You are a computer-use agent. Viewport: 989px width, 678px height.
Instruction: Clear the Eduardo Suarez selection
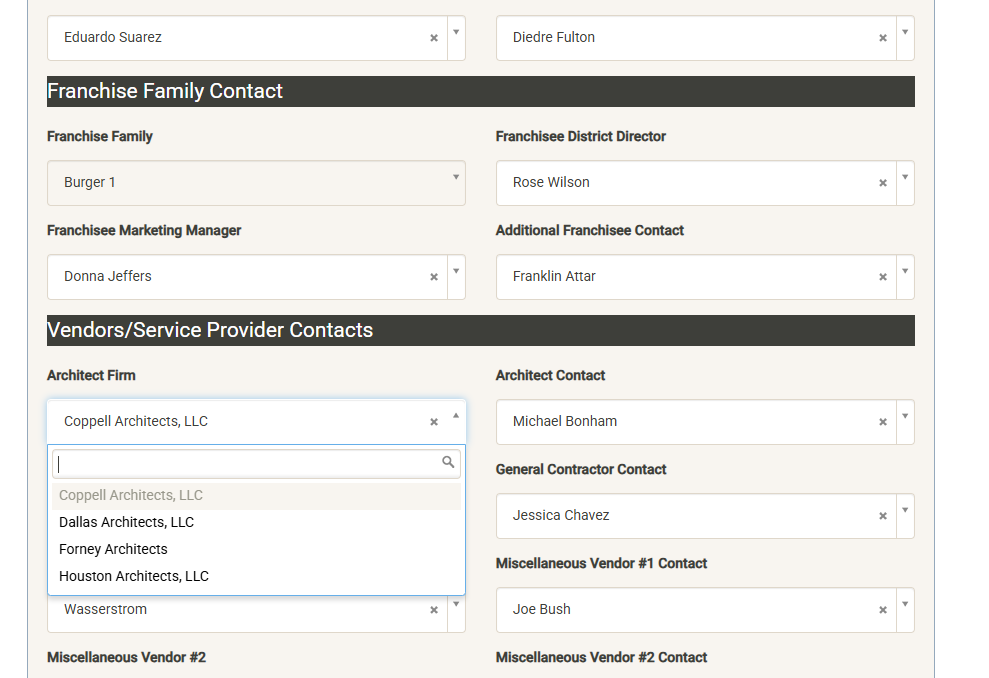434,38
